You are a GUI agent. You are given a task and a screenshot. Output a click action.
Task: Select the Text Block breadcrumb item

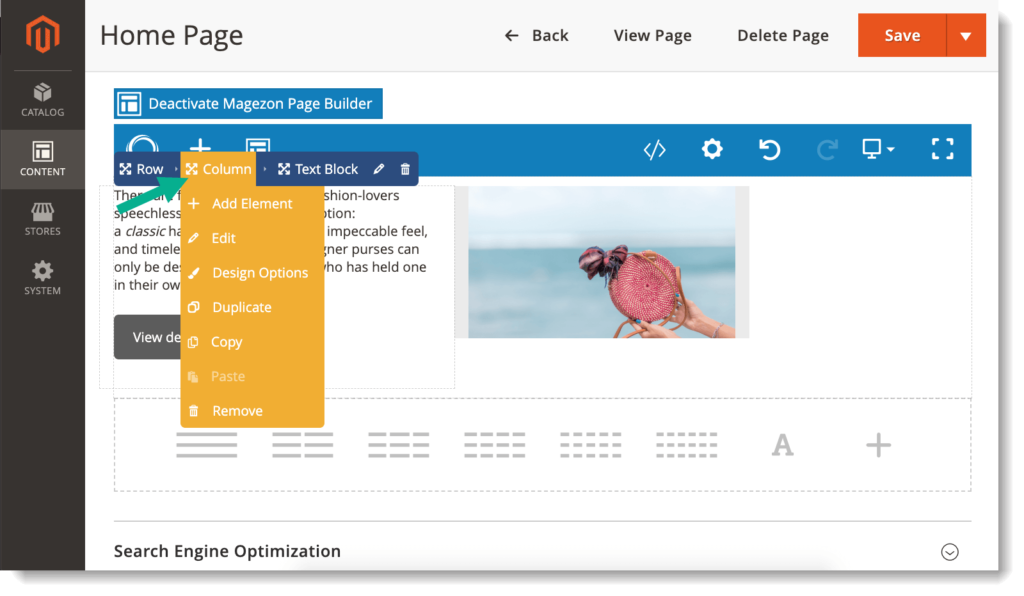(318, 169)
